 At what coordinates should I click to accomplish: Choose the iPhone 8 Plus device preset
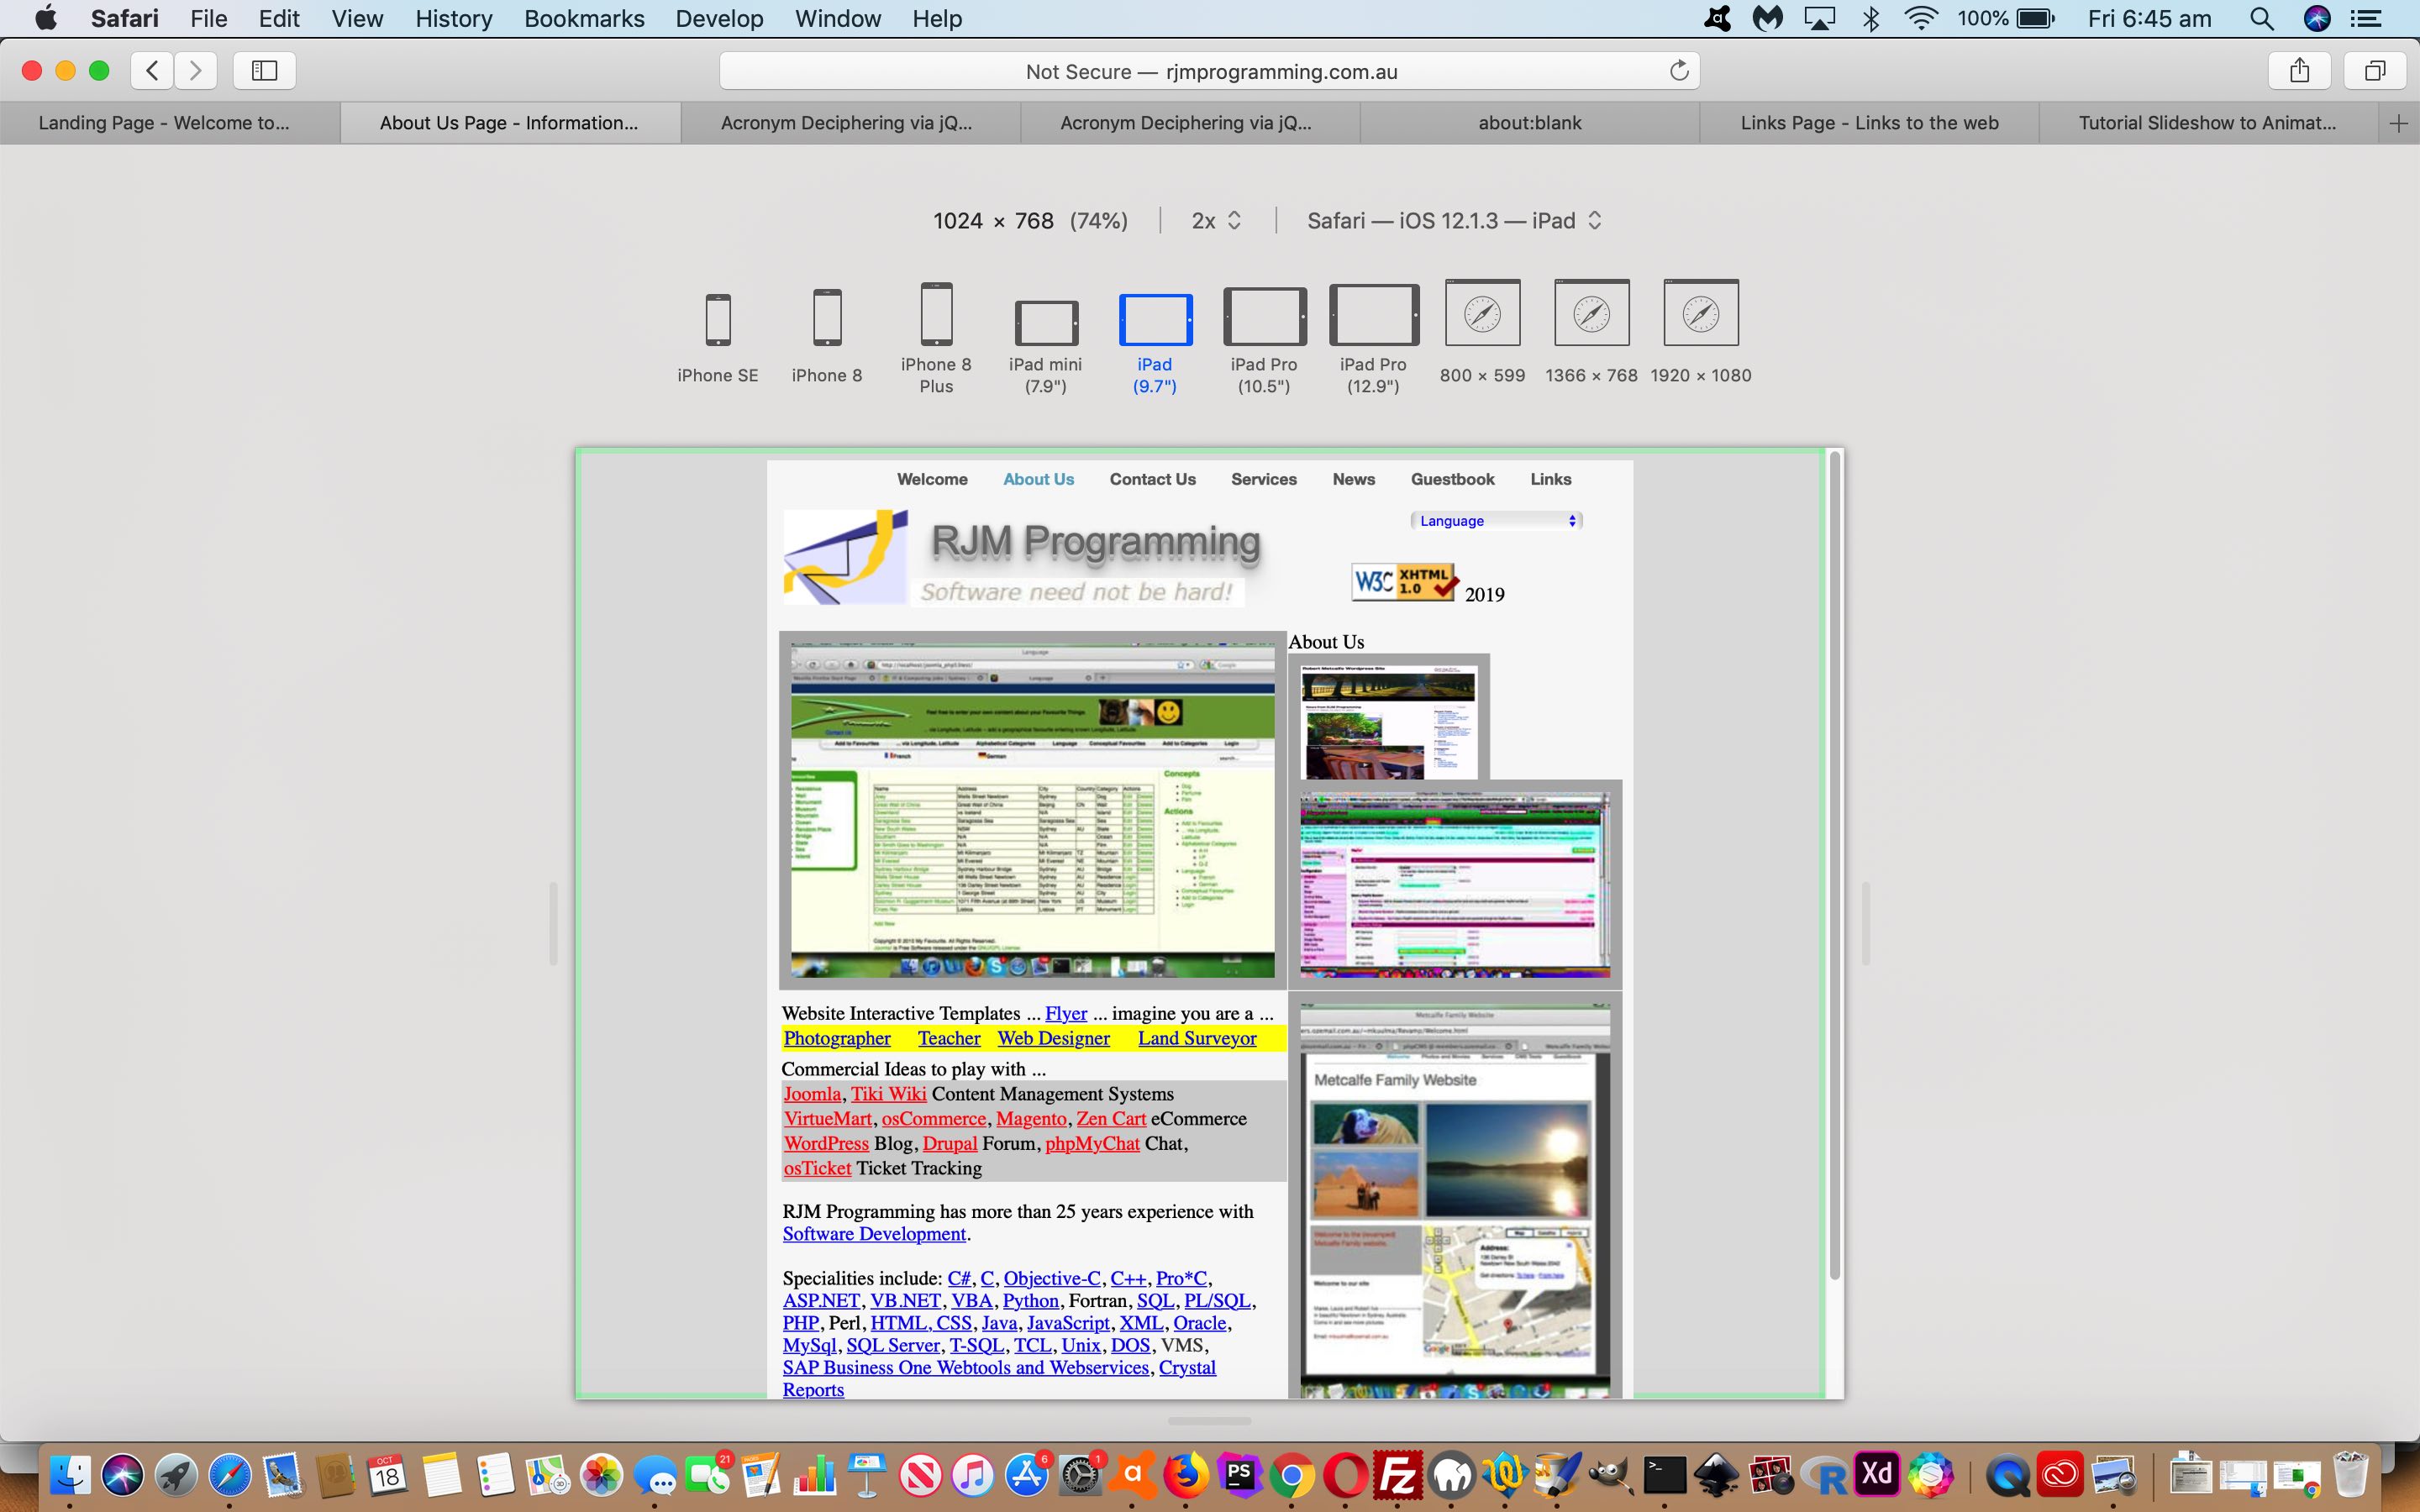pos(936,338)
